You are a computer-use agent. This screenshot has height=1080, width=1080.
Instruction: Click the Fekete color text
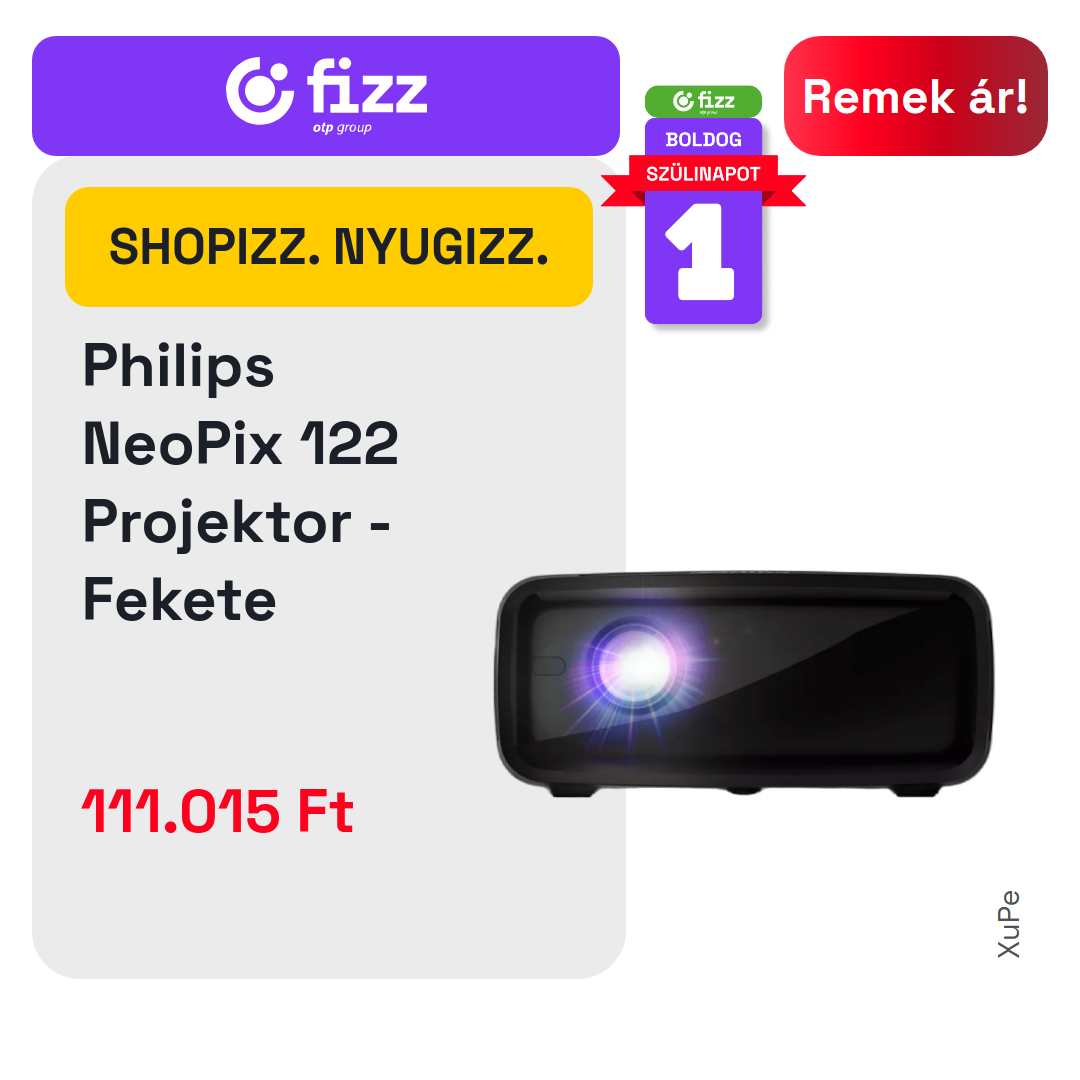pos(179,600)
